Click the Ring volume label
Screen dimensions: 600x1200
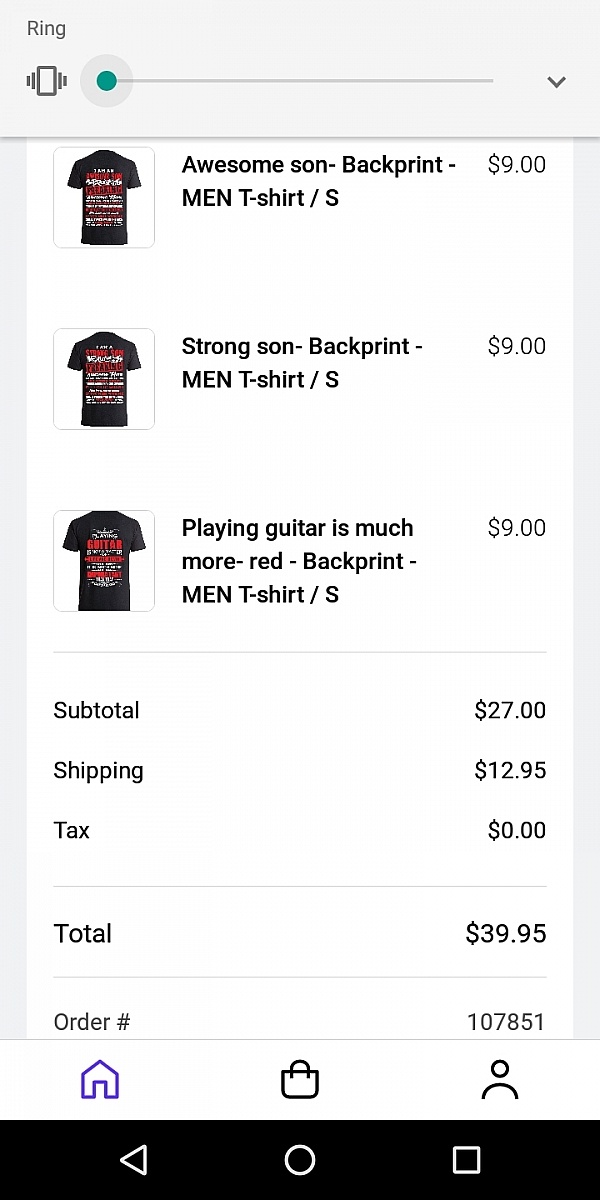coord(46,29)
